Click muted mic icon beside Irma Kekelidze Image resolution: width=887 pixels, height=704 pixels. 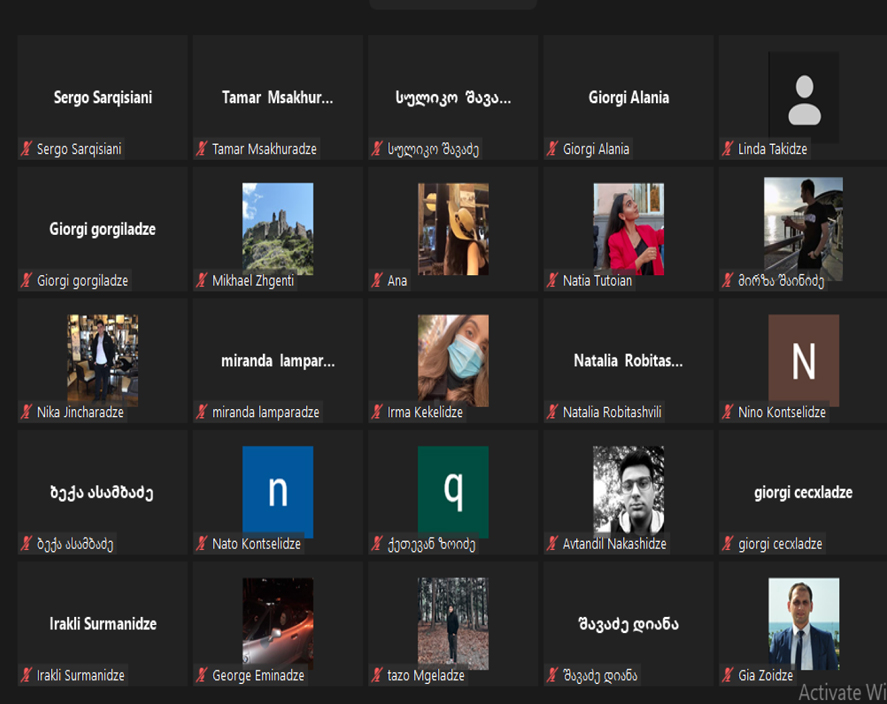coord(377,412)
